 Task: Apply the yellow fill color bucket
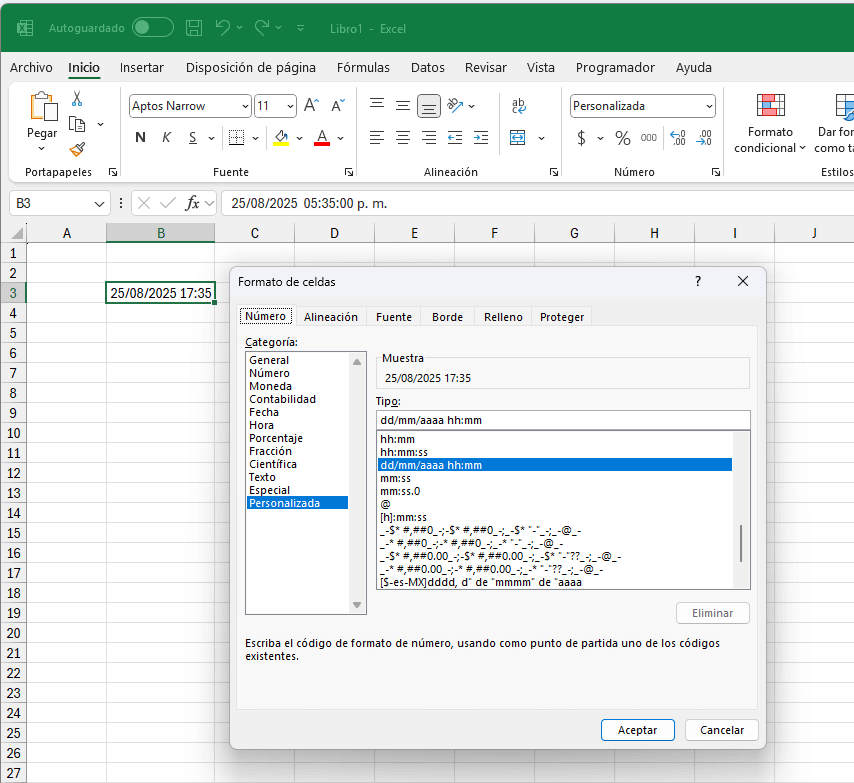click(x=281, y=138)
